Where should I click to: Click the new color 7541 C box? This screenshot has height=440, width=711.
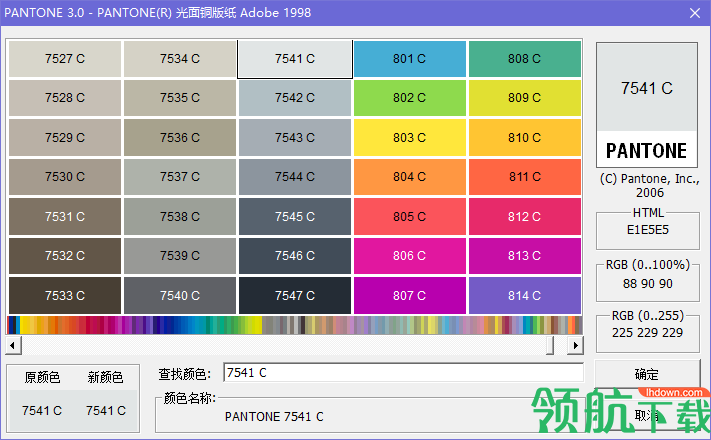coord(106,411)
